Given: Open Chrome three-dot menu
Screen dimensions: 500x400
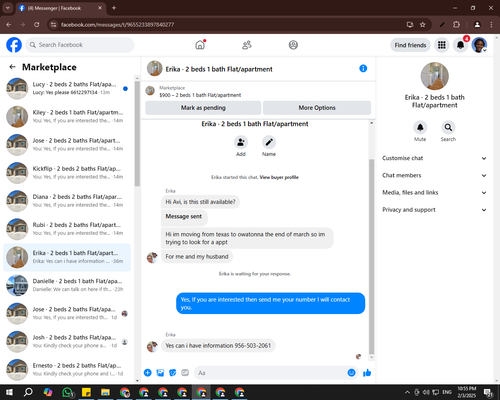Looking at the screenshot, I should 491,25.
